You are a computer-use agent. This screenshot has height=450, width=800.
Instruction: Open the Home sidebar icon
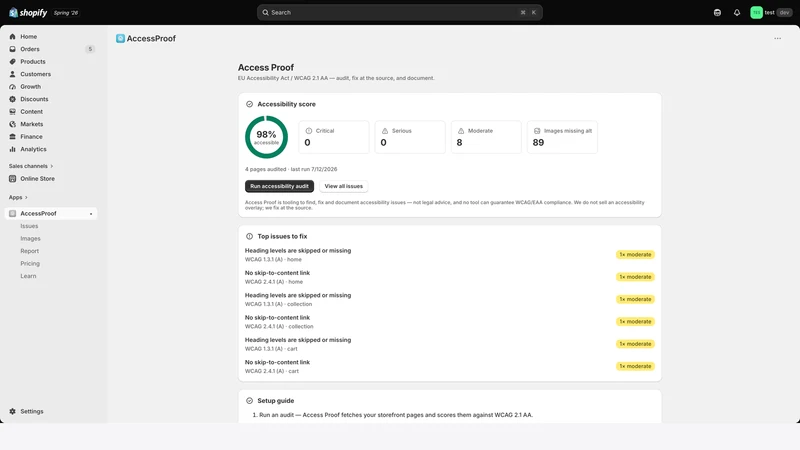(12, 37)
